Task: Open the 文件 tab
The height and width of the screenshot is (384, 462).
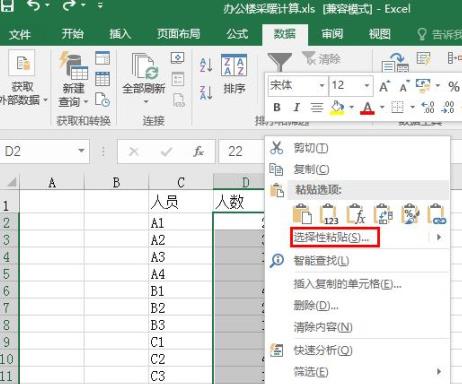Action: (20, 34)
